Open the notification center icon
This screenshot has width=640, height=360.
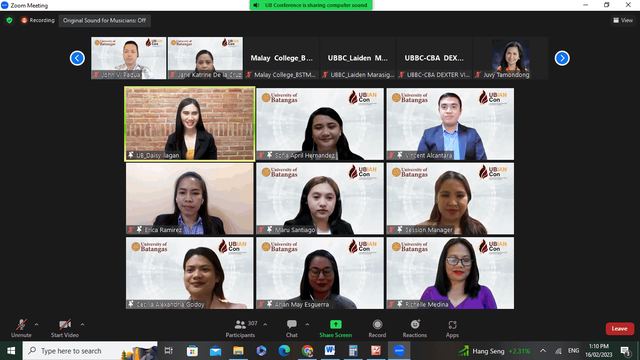click(625, 351)
